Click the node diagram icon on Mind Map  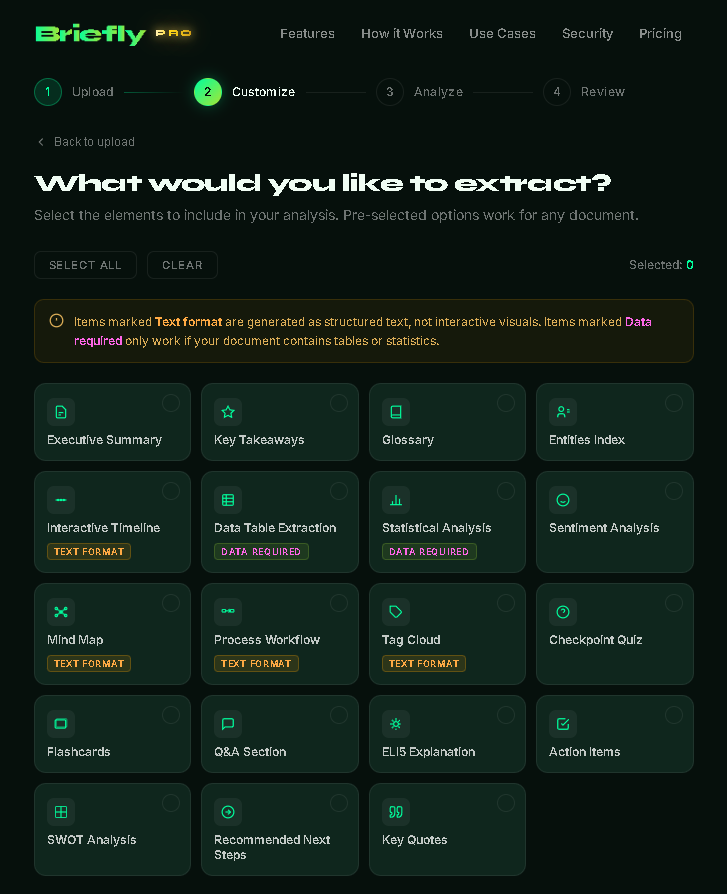[61, 612]
